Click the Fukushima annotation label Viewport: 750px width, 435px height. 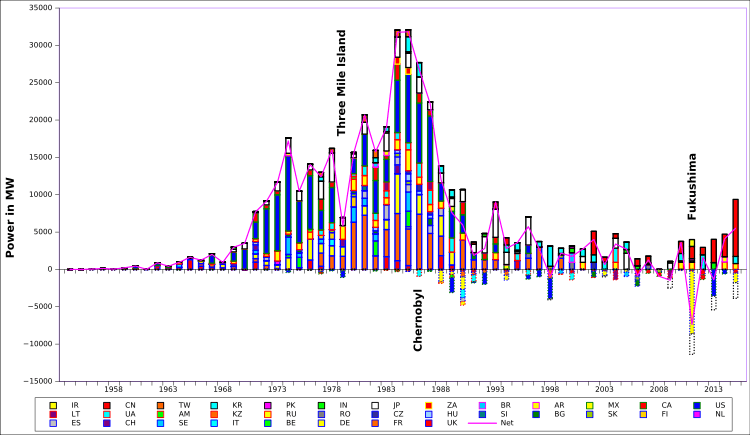(x=692, y=187)
